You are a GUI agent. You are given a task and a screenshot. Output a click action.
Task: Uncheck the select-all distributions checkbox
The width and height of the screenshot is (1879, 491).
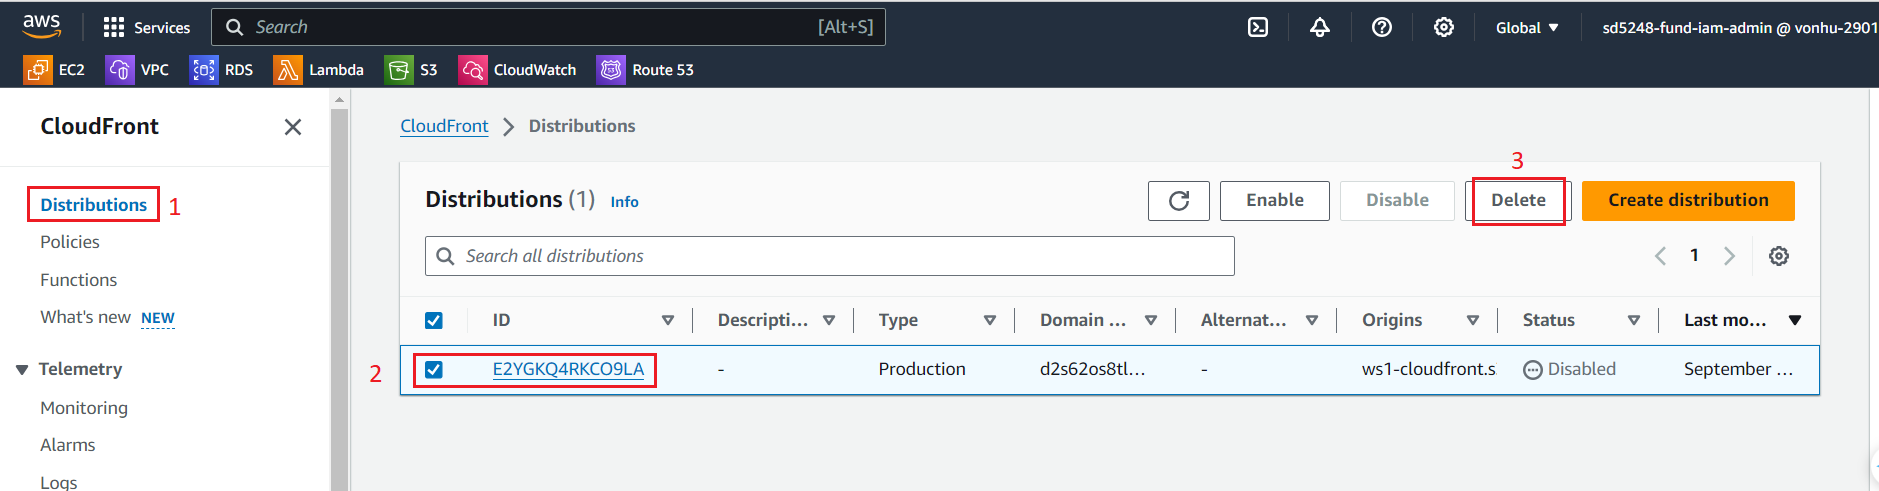[x=434, y=321]
